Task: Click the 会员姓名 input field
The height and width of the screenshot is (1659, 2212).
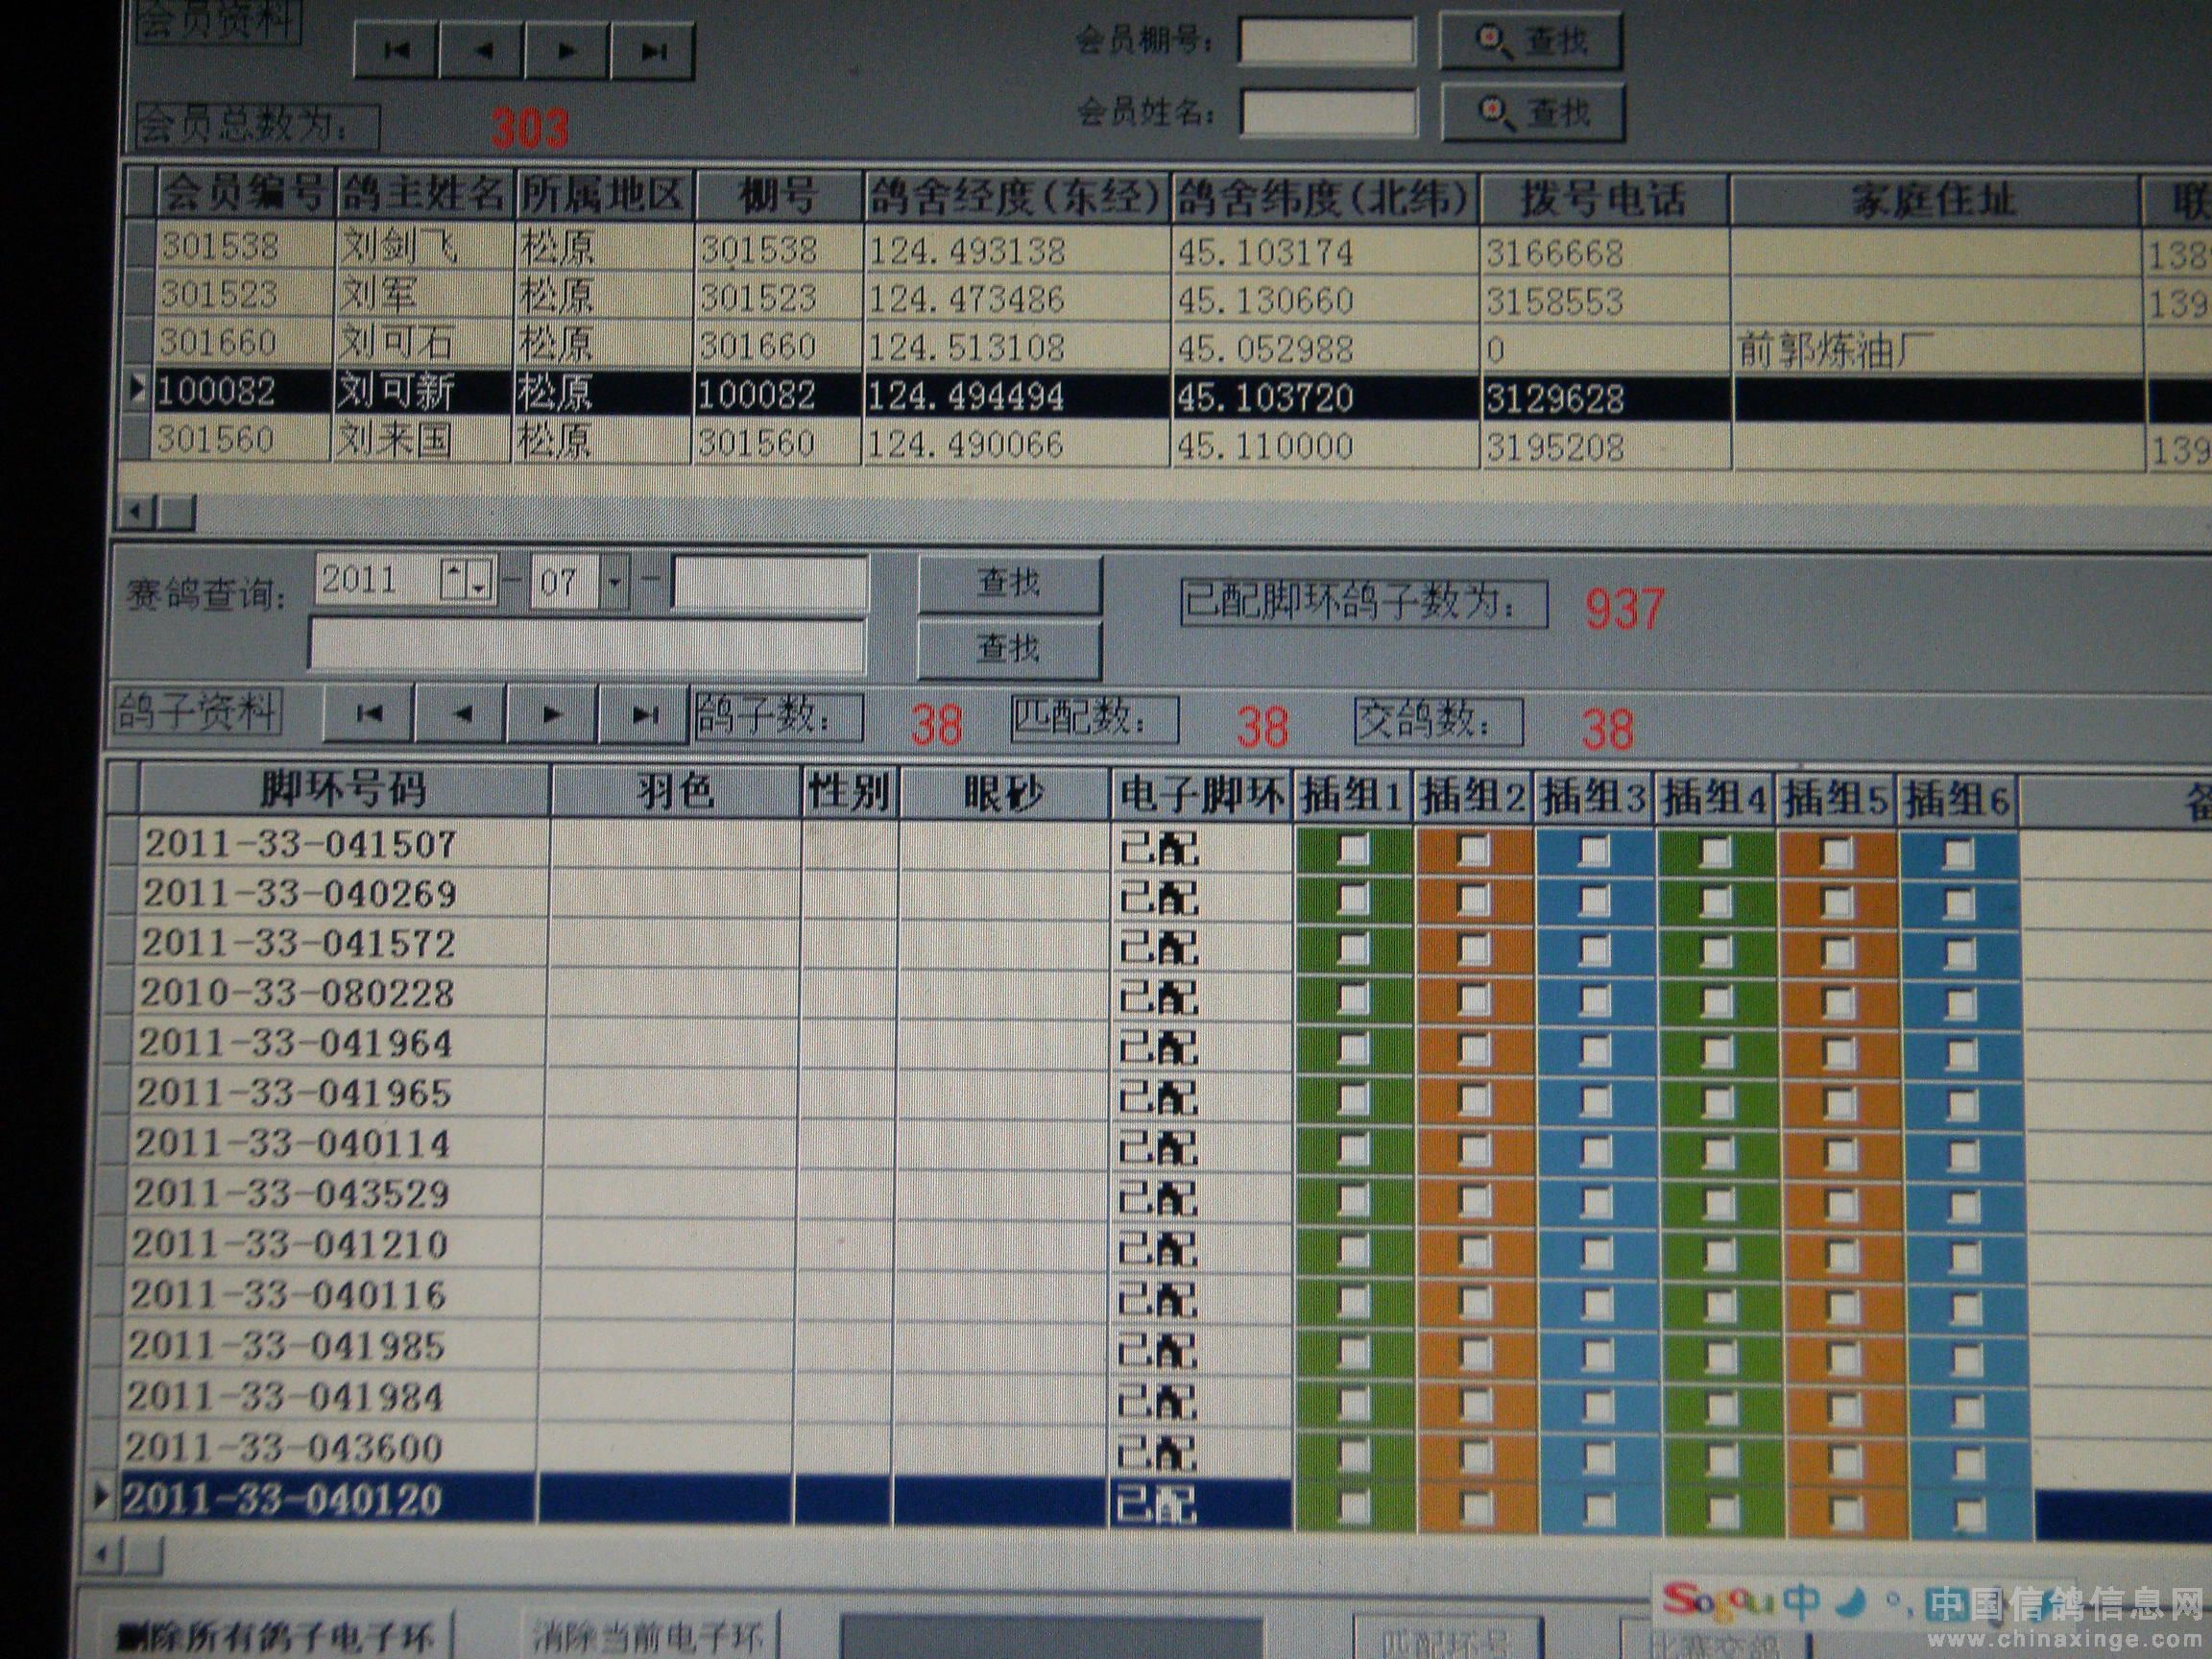Action: (1328, 112)
